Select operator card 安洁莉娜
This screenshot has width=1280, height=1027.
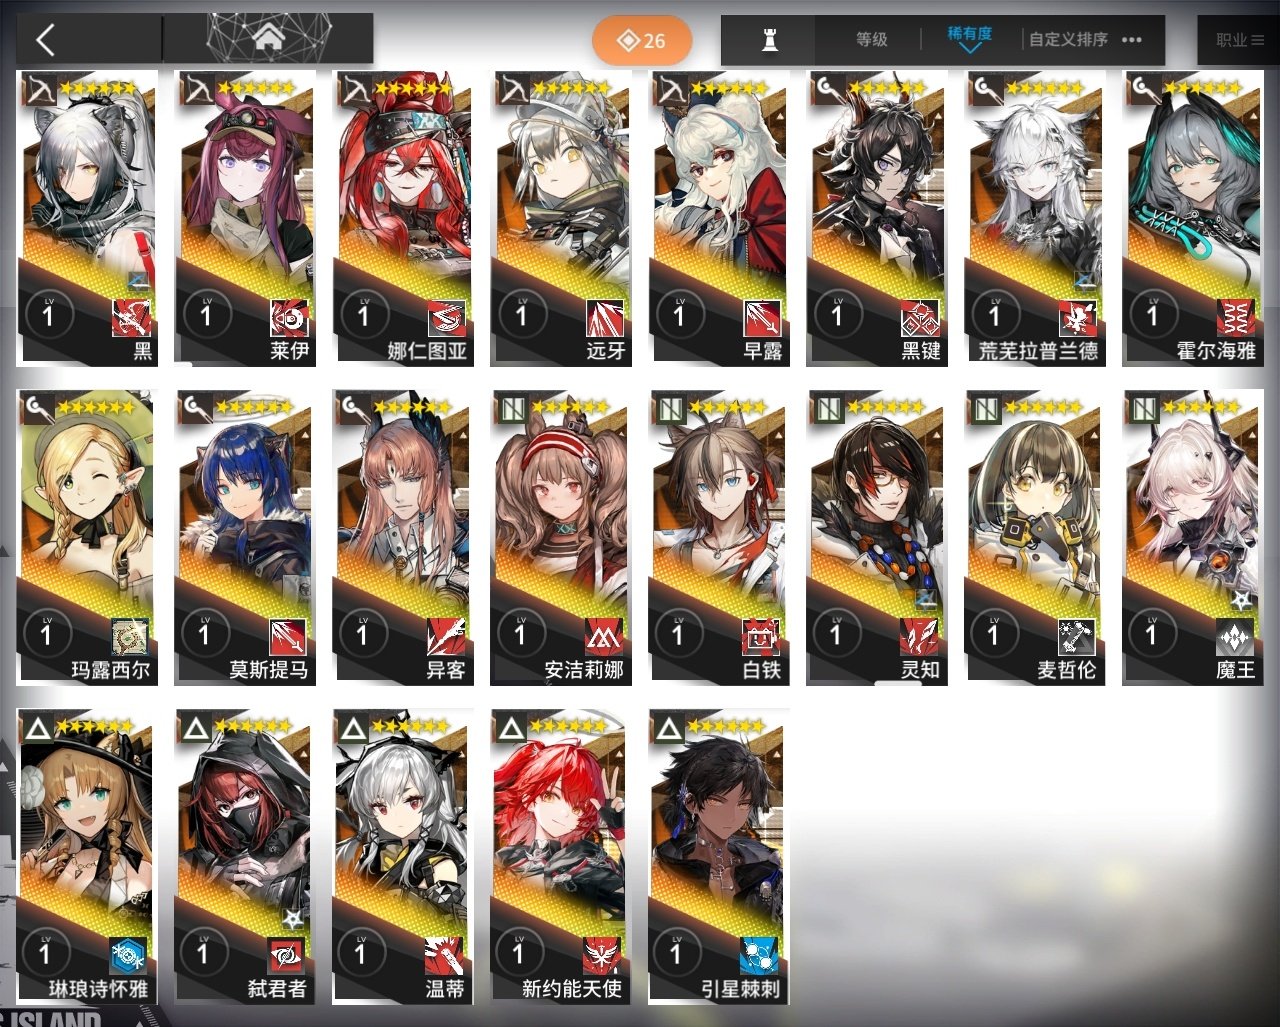click(560, 537)
